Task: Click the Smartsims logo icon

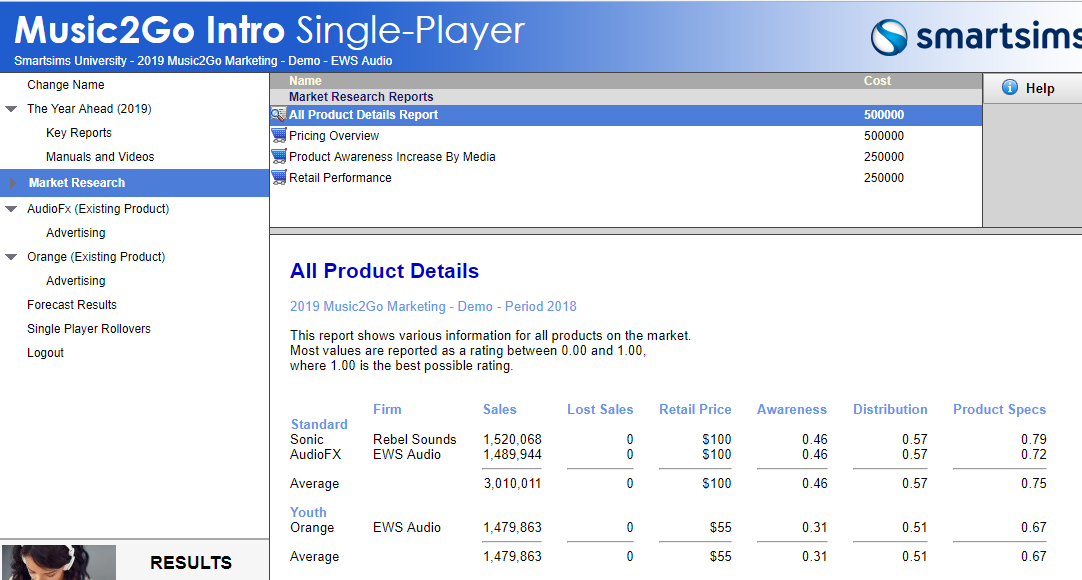Action: 888,38
